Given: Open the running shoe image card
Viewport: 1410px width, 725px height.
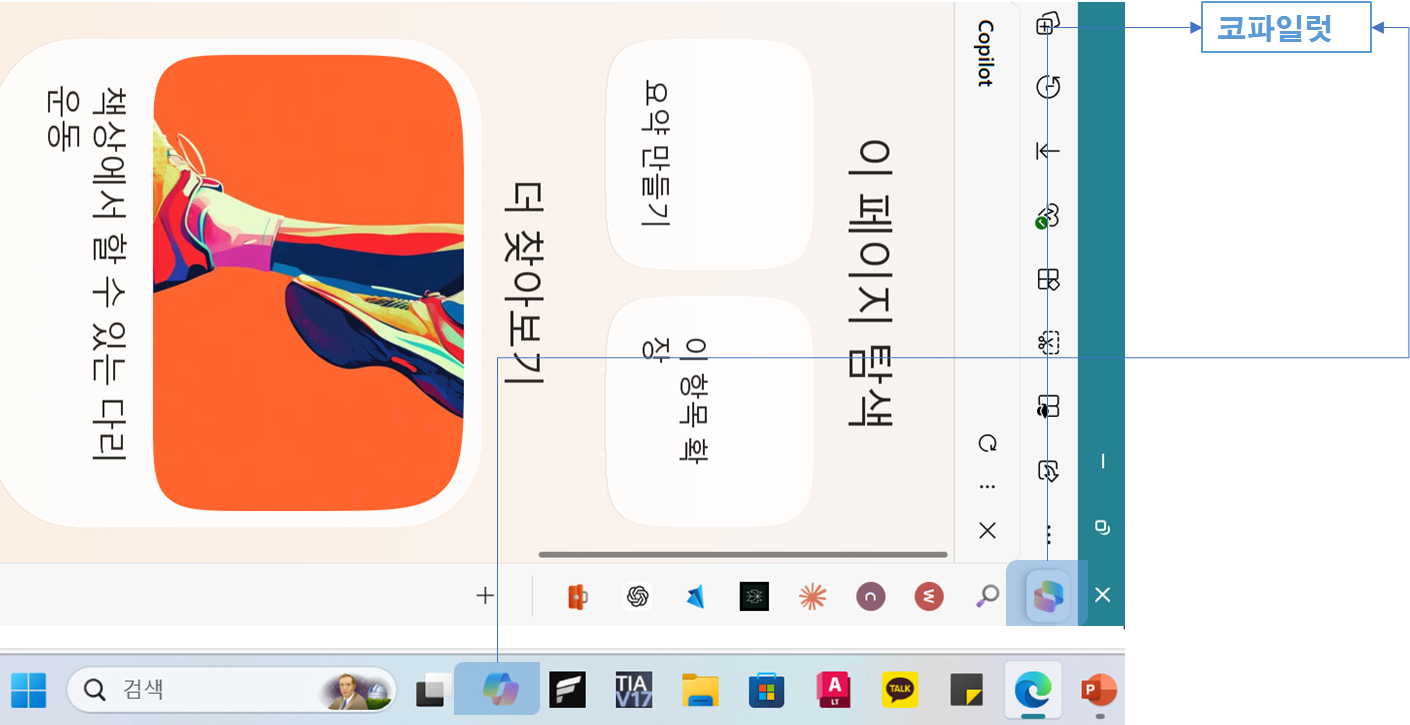Looking at the screenshot, I should (308, 283).
